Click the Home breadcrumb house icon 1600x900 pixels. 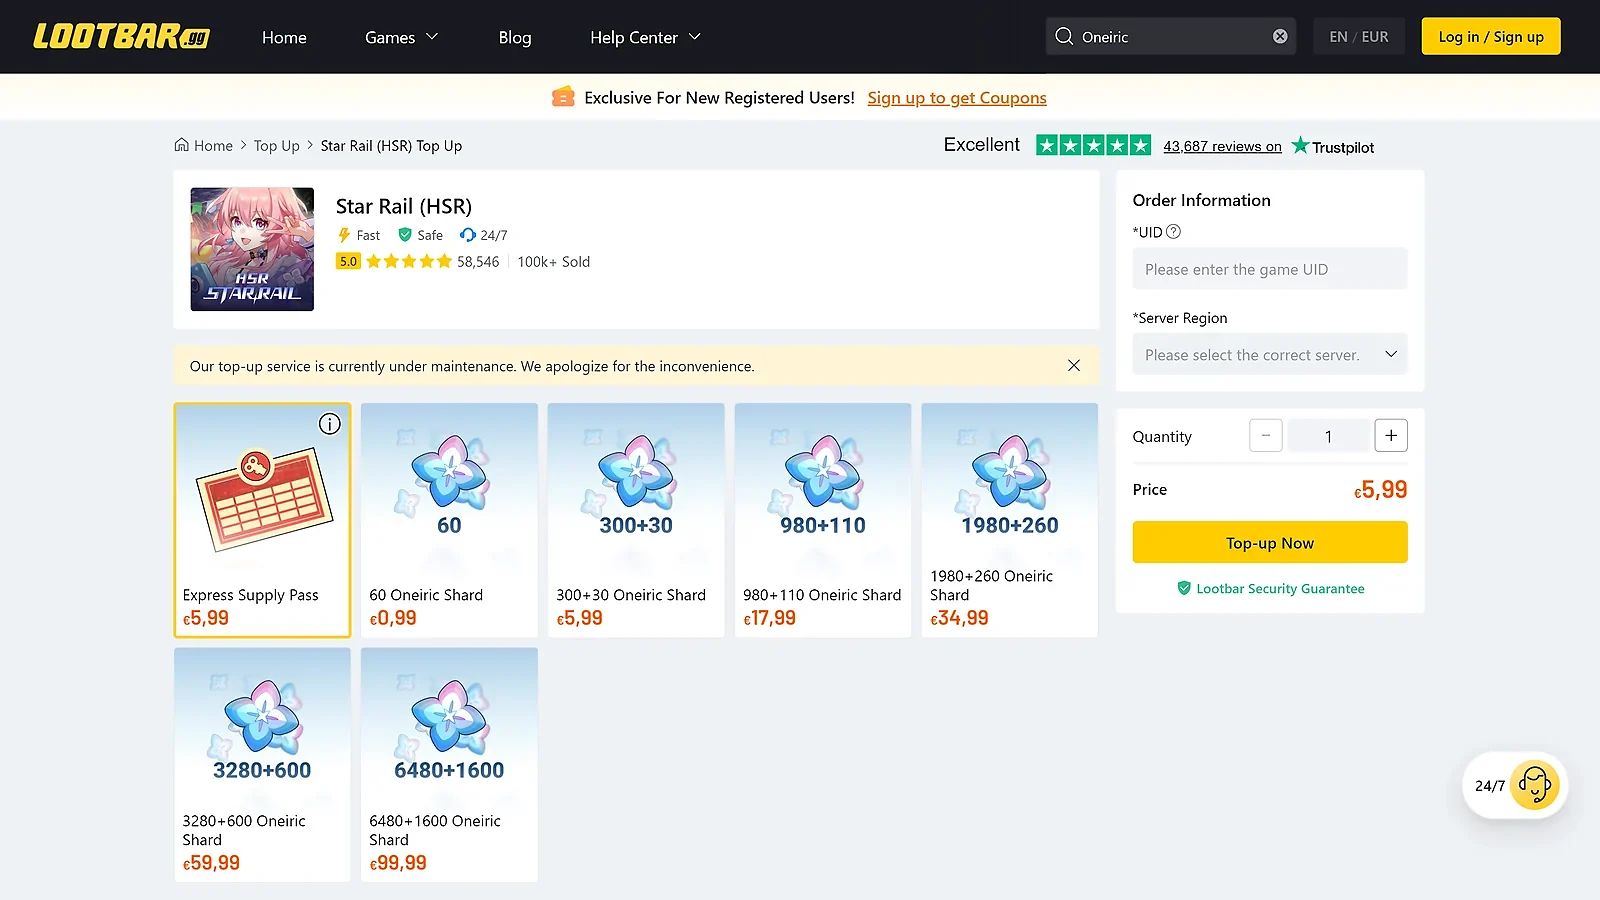pos(181,145)
